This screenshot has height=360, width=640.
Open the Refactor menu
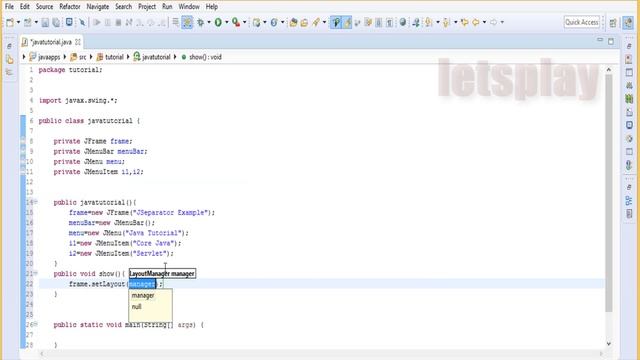70,7
